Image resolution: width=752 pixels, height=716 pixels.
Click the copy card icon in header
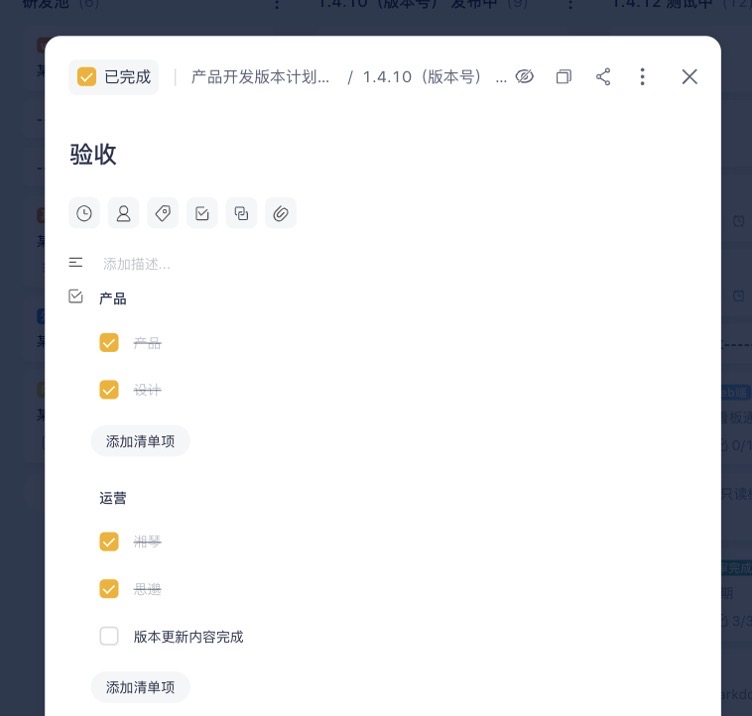pyautogui.click(x=564, y=77)
